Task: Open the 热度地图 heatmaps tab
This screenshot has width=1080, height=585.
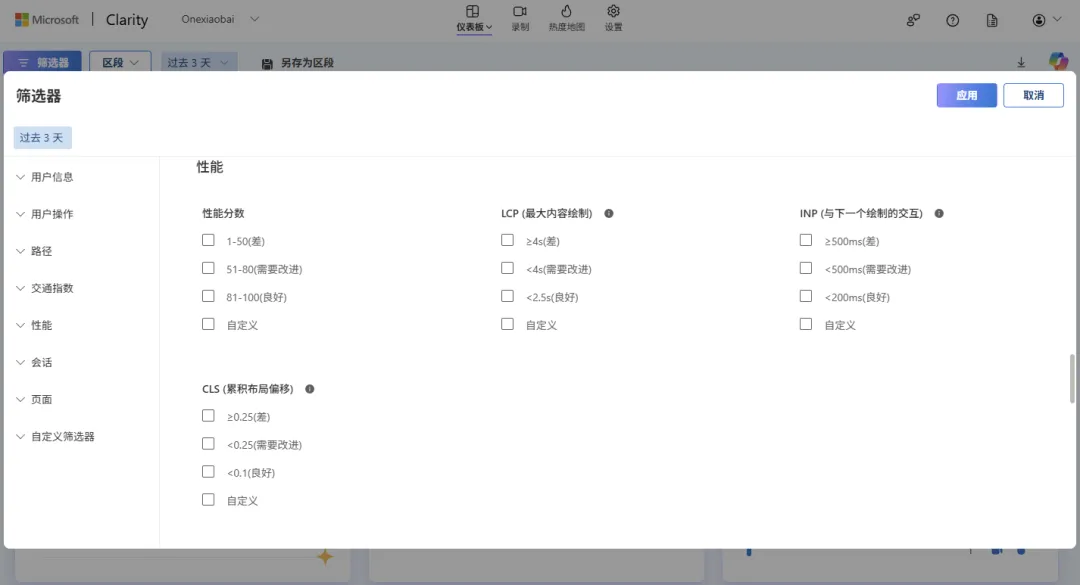Action: [x=566, y=19]
